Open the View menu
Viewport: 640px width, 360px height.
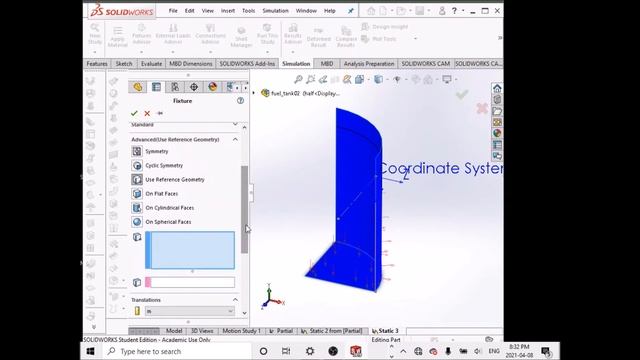pyautogui.click(x=207, y=11)
